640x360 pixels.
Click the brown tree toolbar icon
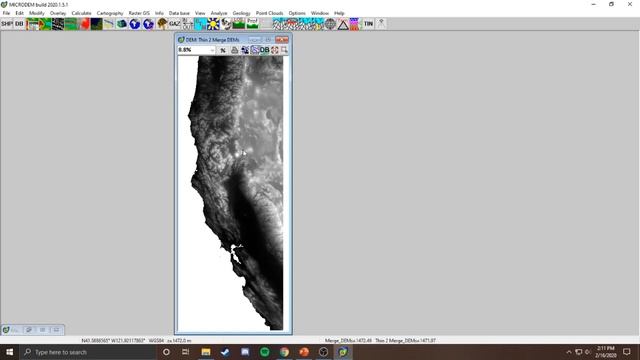162,24
